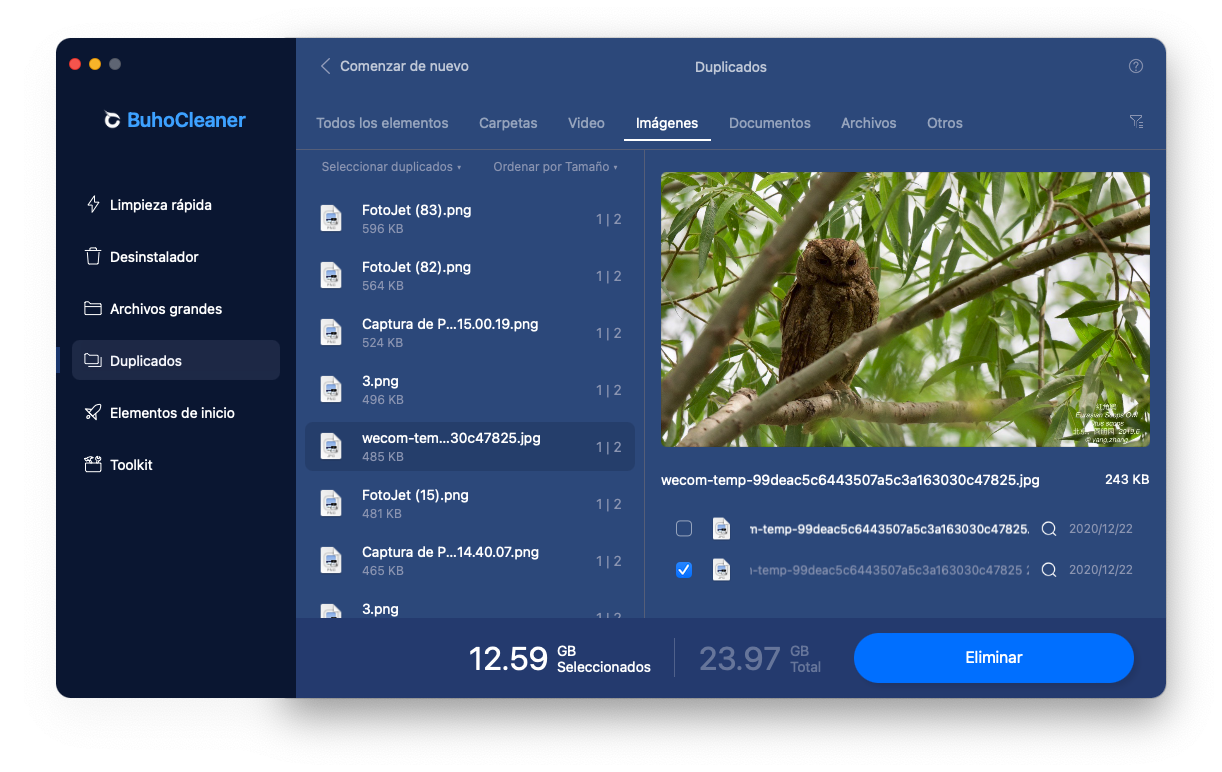The height and width of the screenshot is (772, 1222).
Task: Select Captura de P...15.00.19.png row
Action: tap(469, 332)
